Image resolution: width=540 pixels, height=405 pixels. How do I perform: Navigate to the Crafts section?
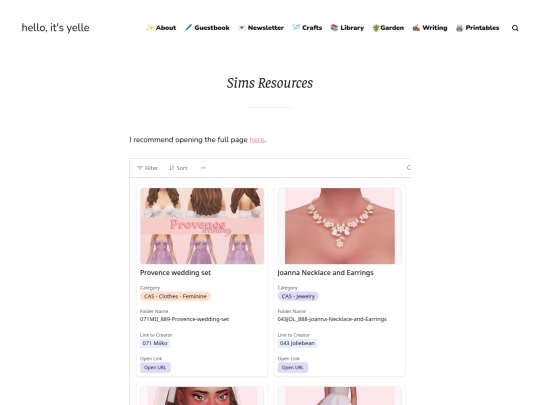tap(312, 28)
